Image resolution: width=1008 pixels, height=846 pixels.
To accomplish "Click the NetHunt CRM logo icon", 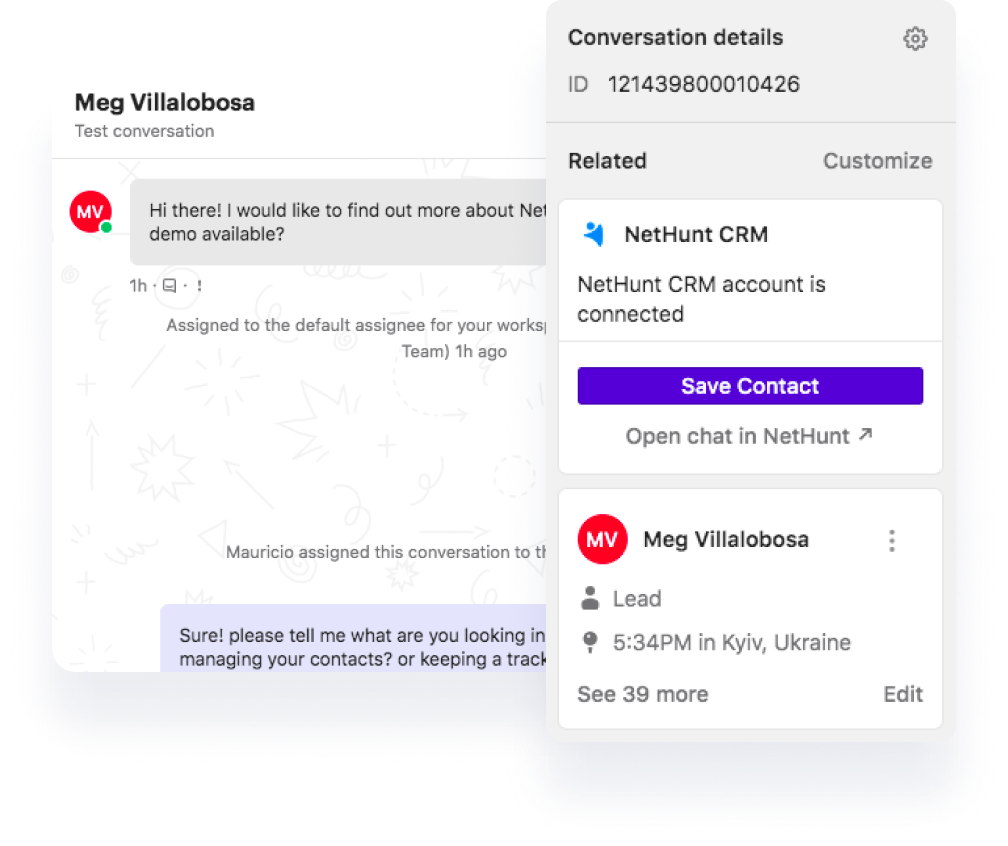I will pyautogui.click(x=594, y=234).
